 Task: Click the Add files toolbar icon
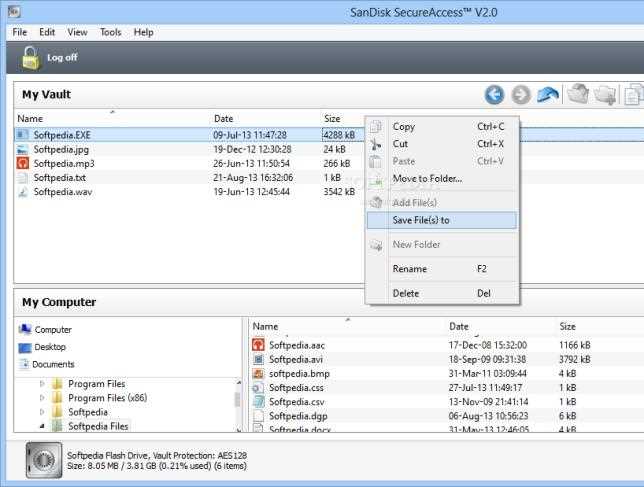(x=578, y=94)
